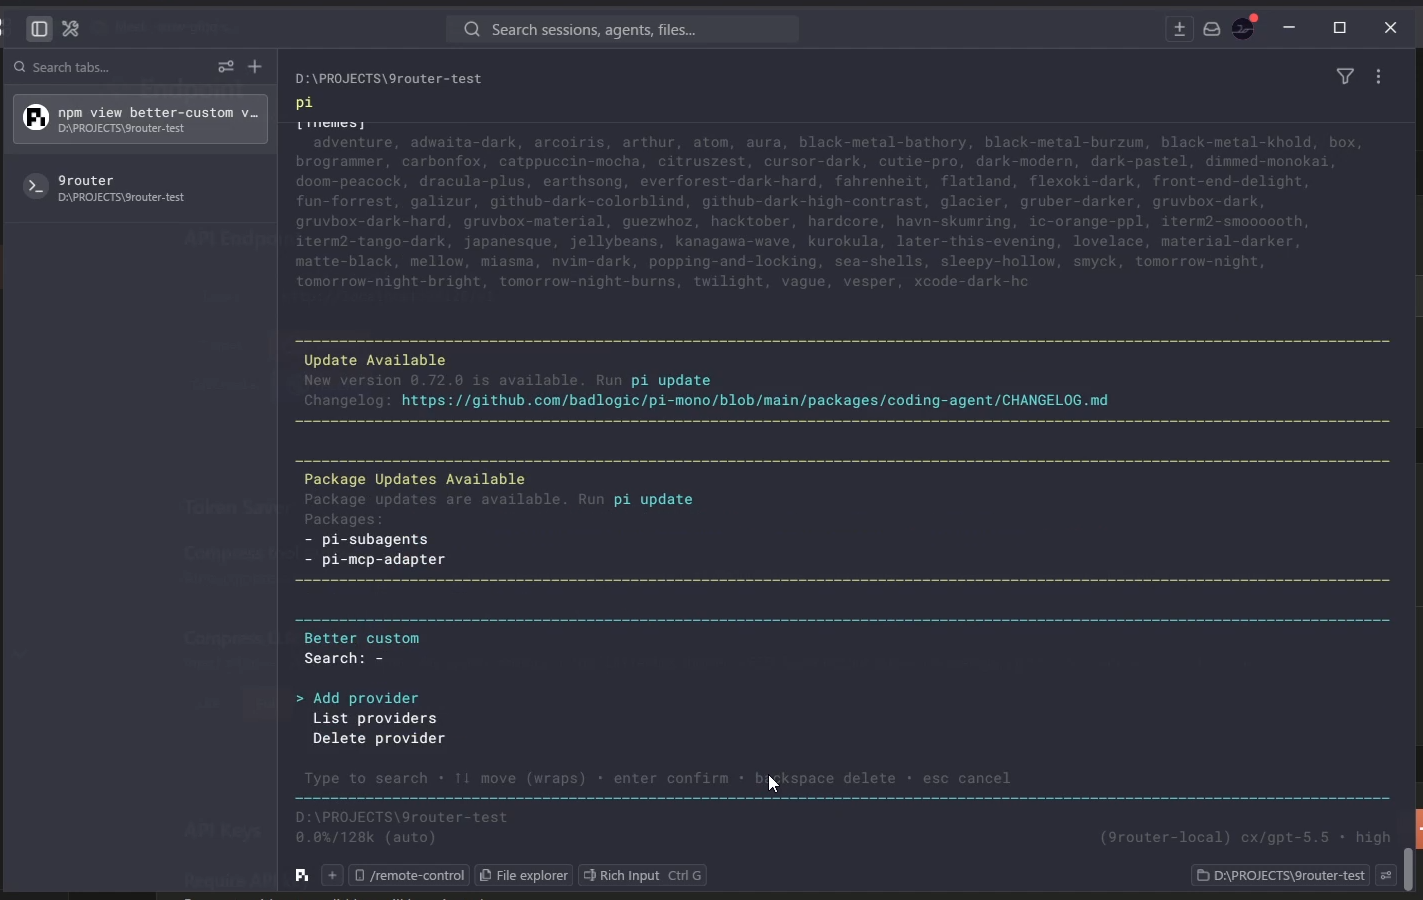Viewport: 1423px width, 900px height.
Task: Click the 'pi' command line at top
Action: [x=304, y=102]
